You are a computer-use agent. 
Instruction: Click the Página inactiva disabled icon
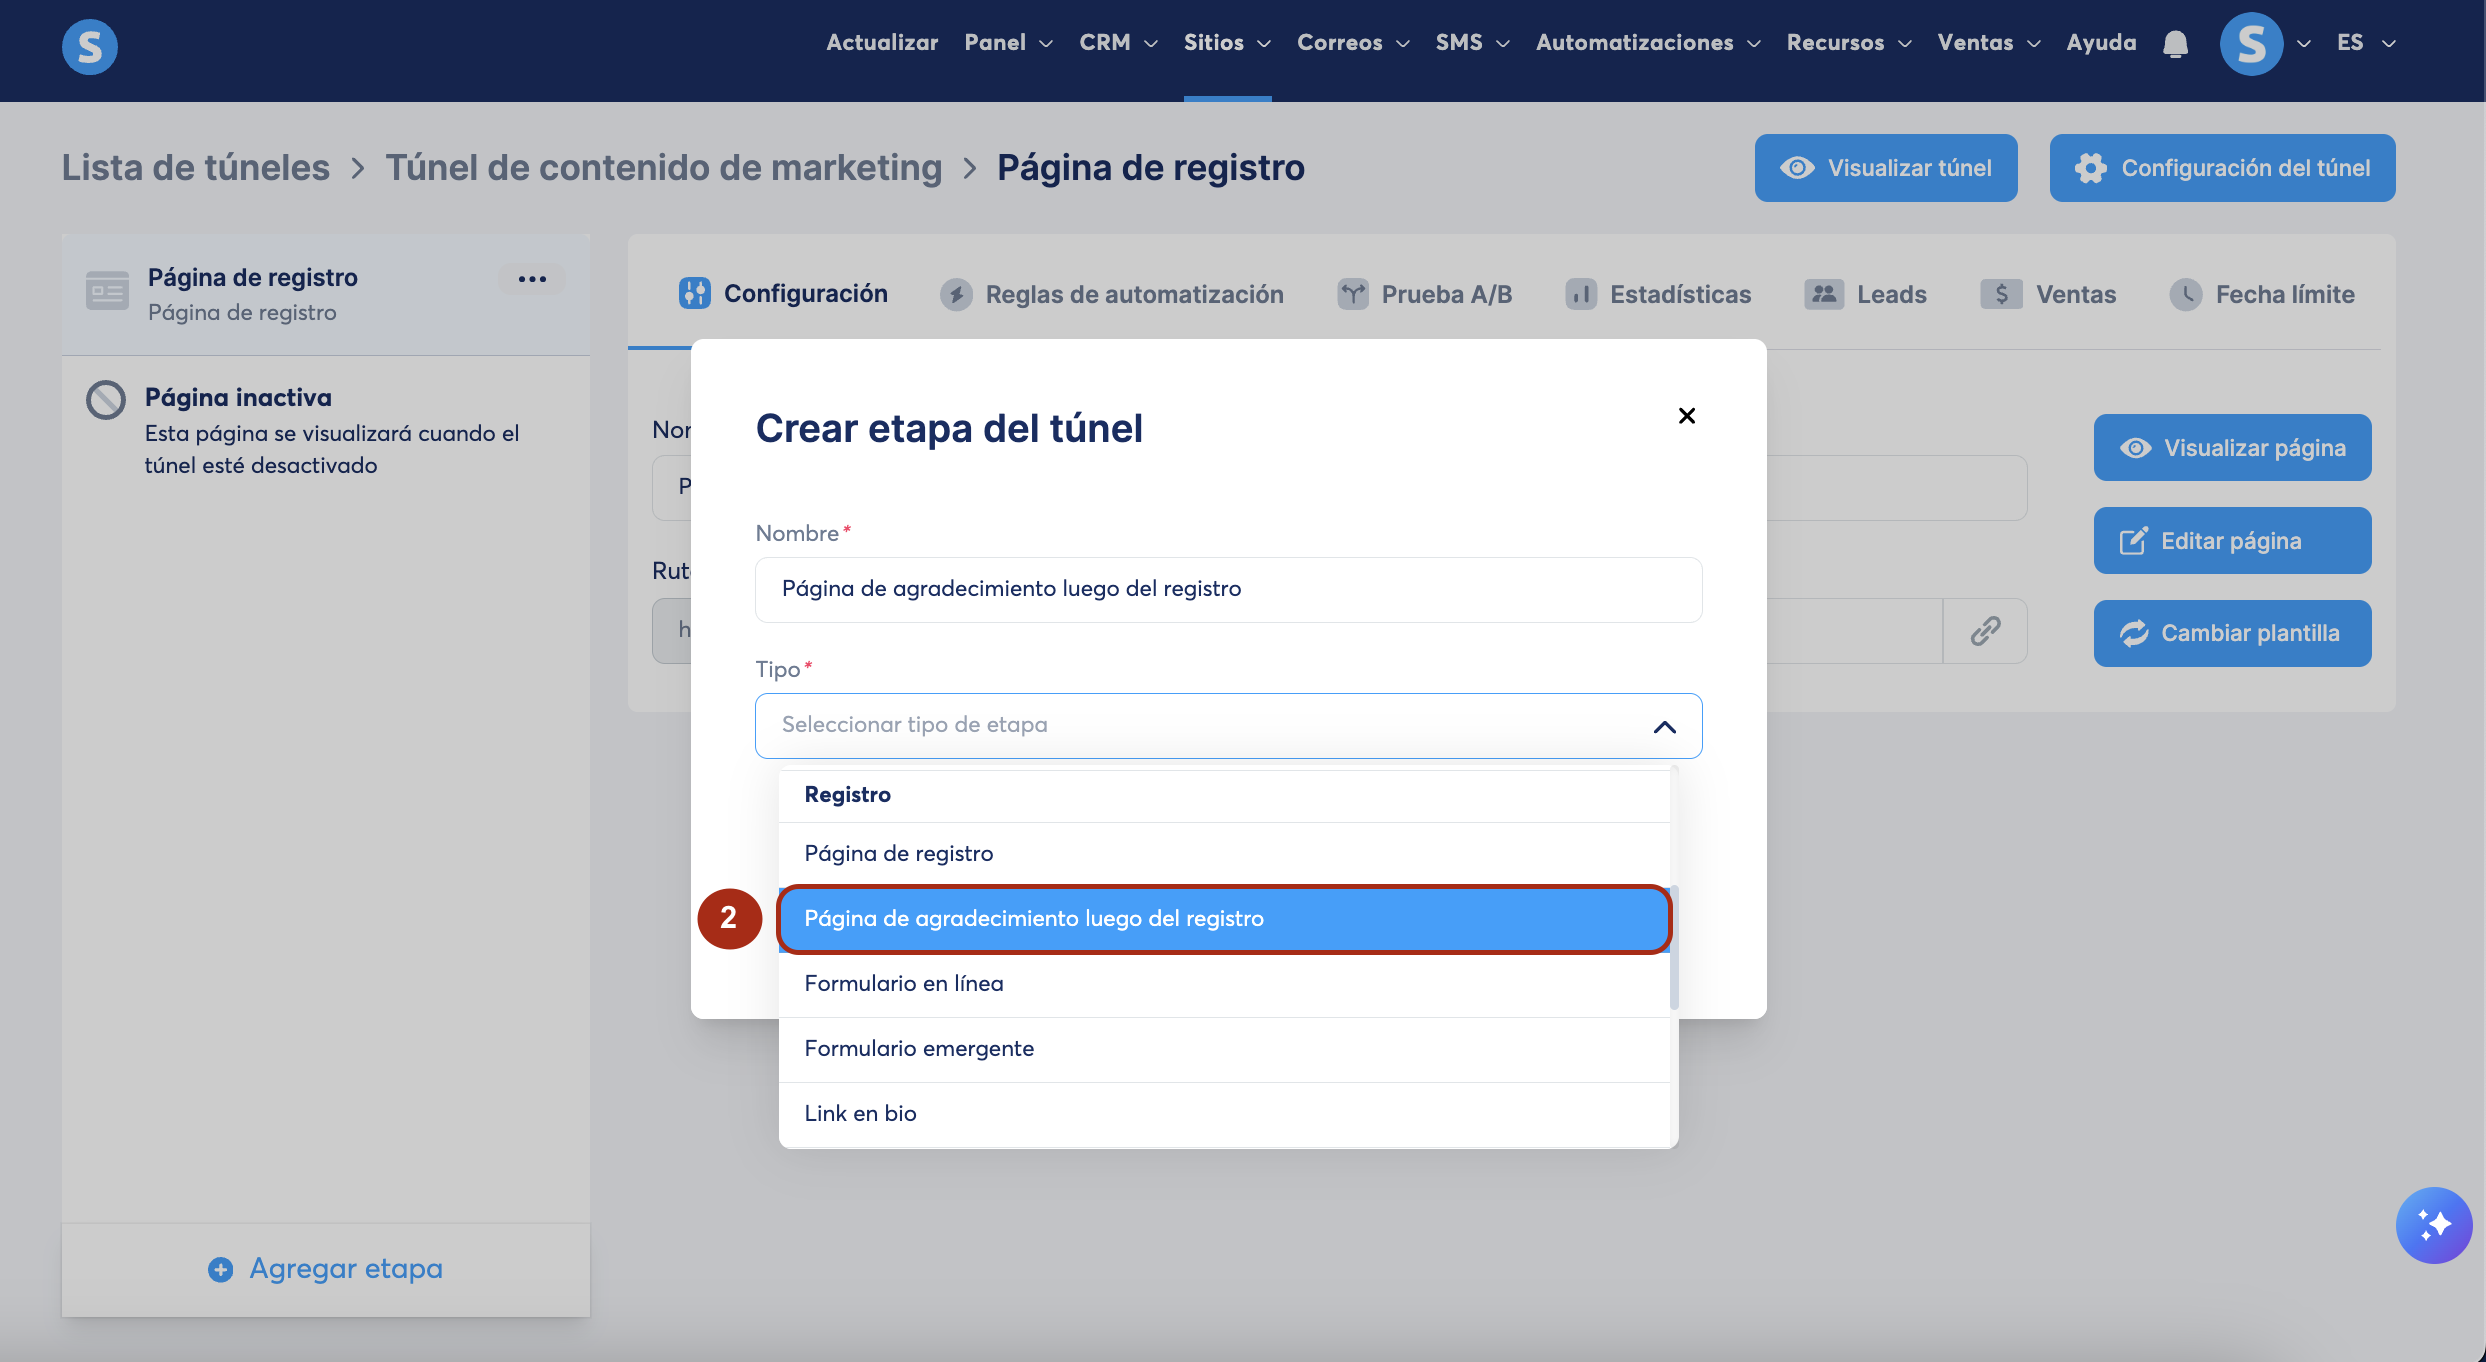click(x=106, y=400)
